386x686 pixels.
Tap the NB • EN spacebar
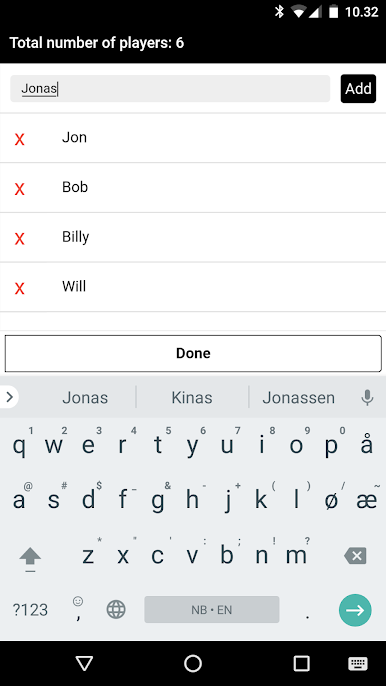(x=212, y=609)
